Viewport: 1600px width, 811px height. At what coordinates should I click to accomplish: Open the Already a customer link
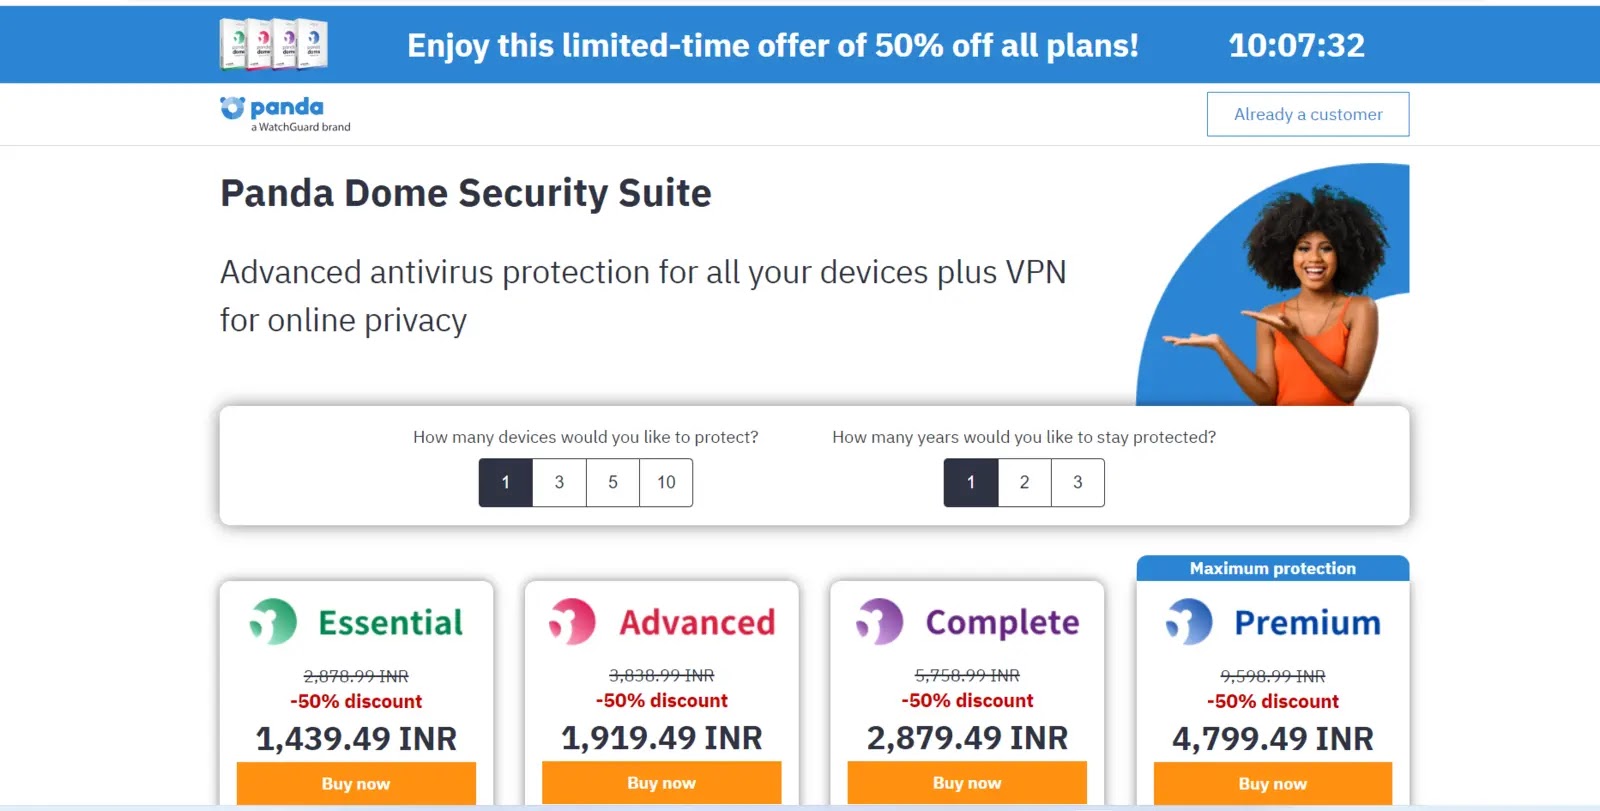(1308, 115)
